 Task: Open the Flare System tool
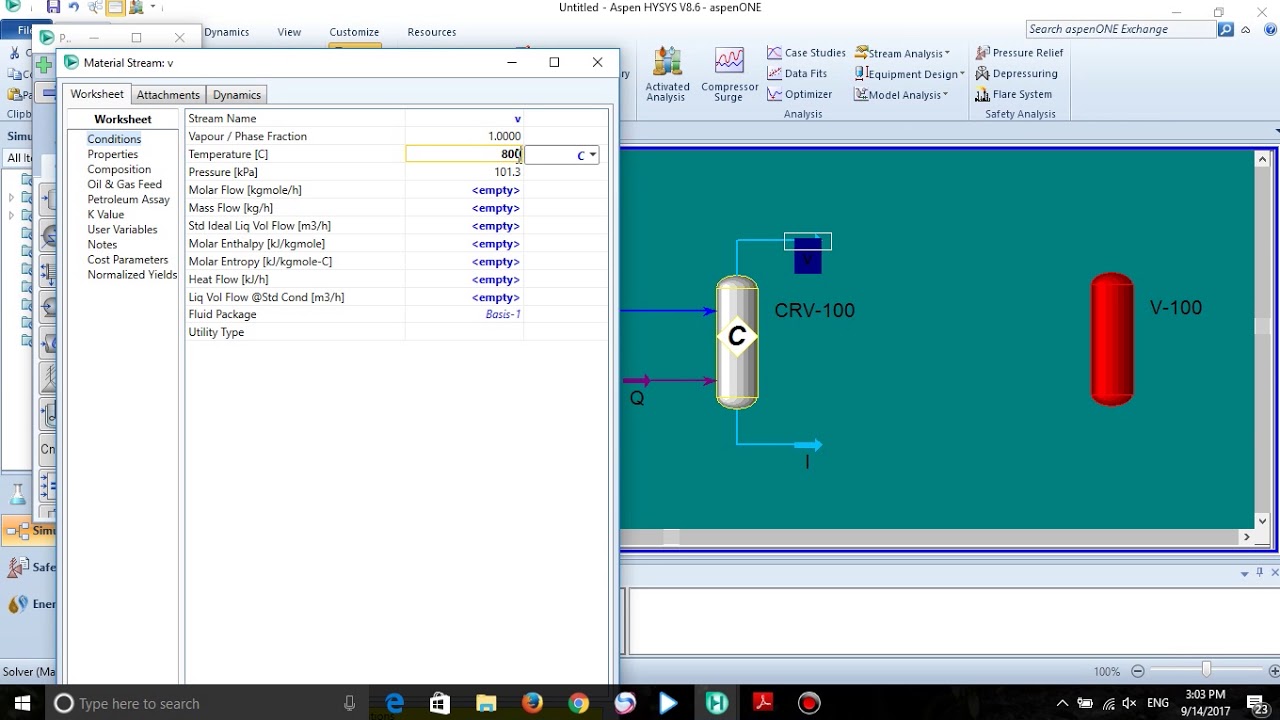tap(1013, 94)
